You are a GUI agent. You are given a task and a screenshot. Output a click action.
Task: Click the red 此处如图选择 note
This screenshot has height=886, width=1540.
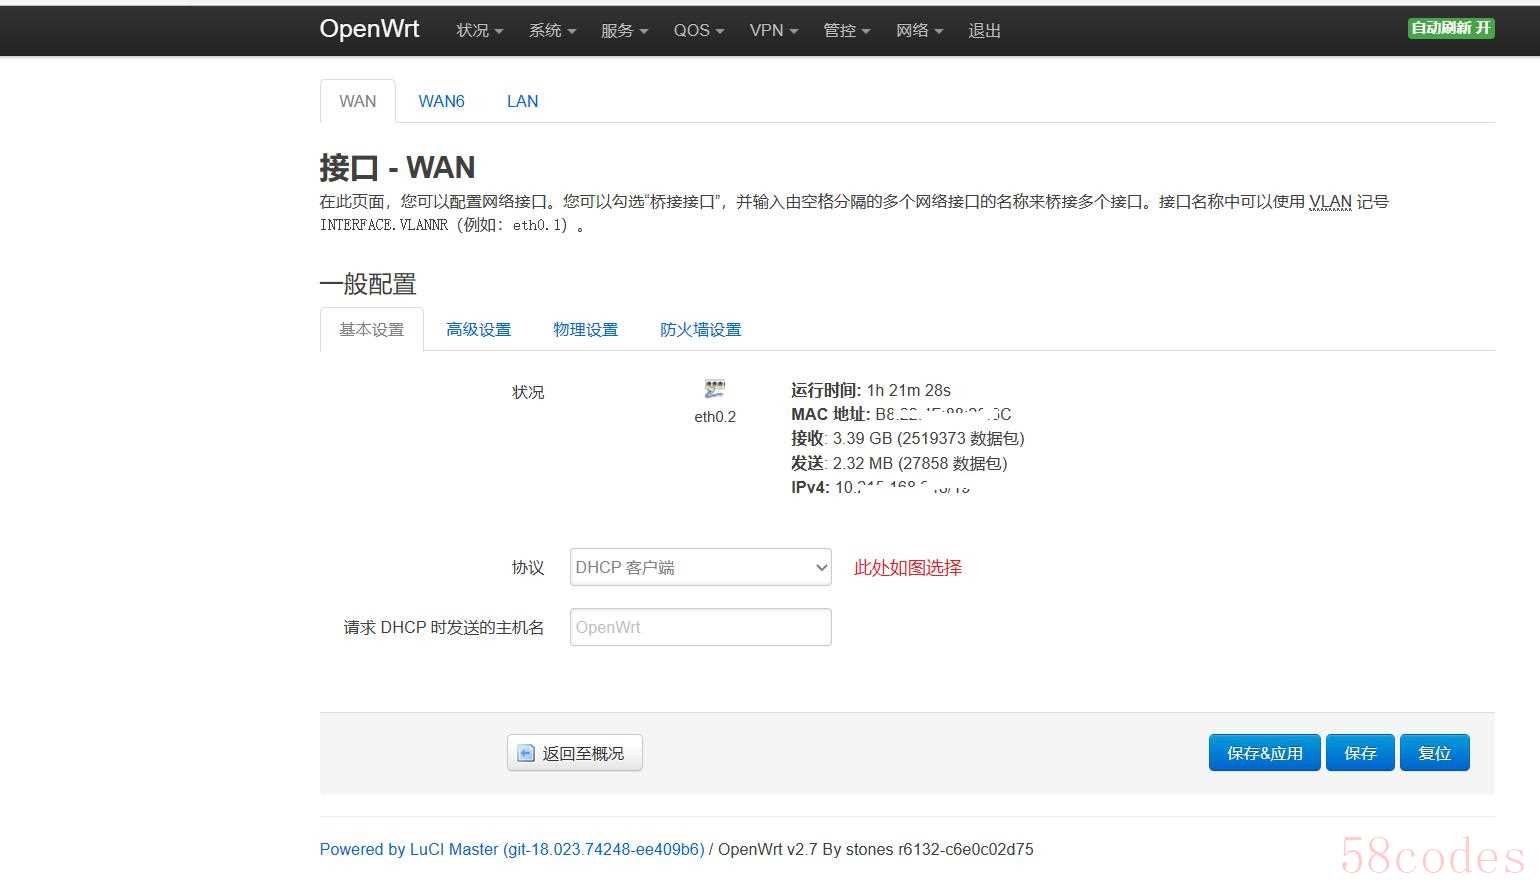pyautogui.click(x=907, y=567)
